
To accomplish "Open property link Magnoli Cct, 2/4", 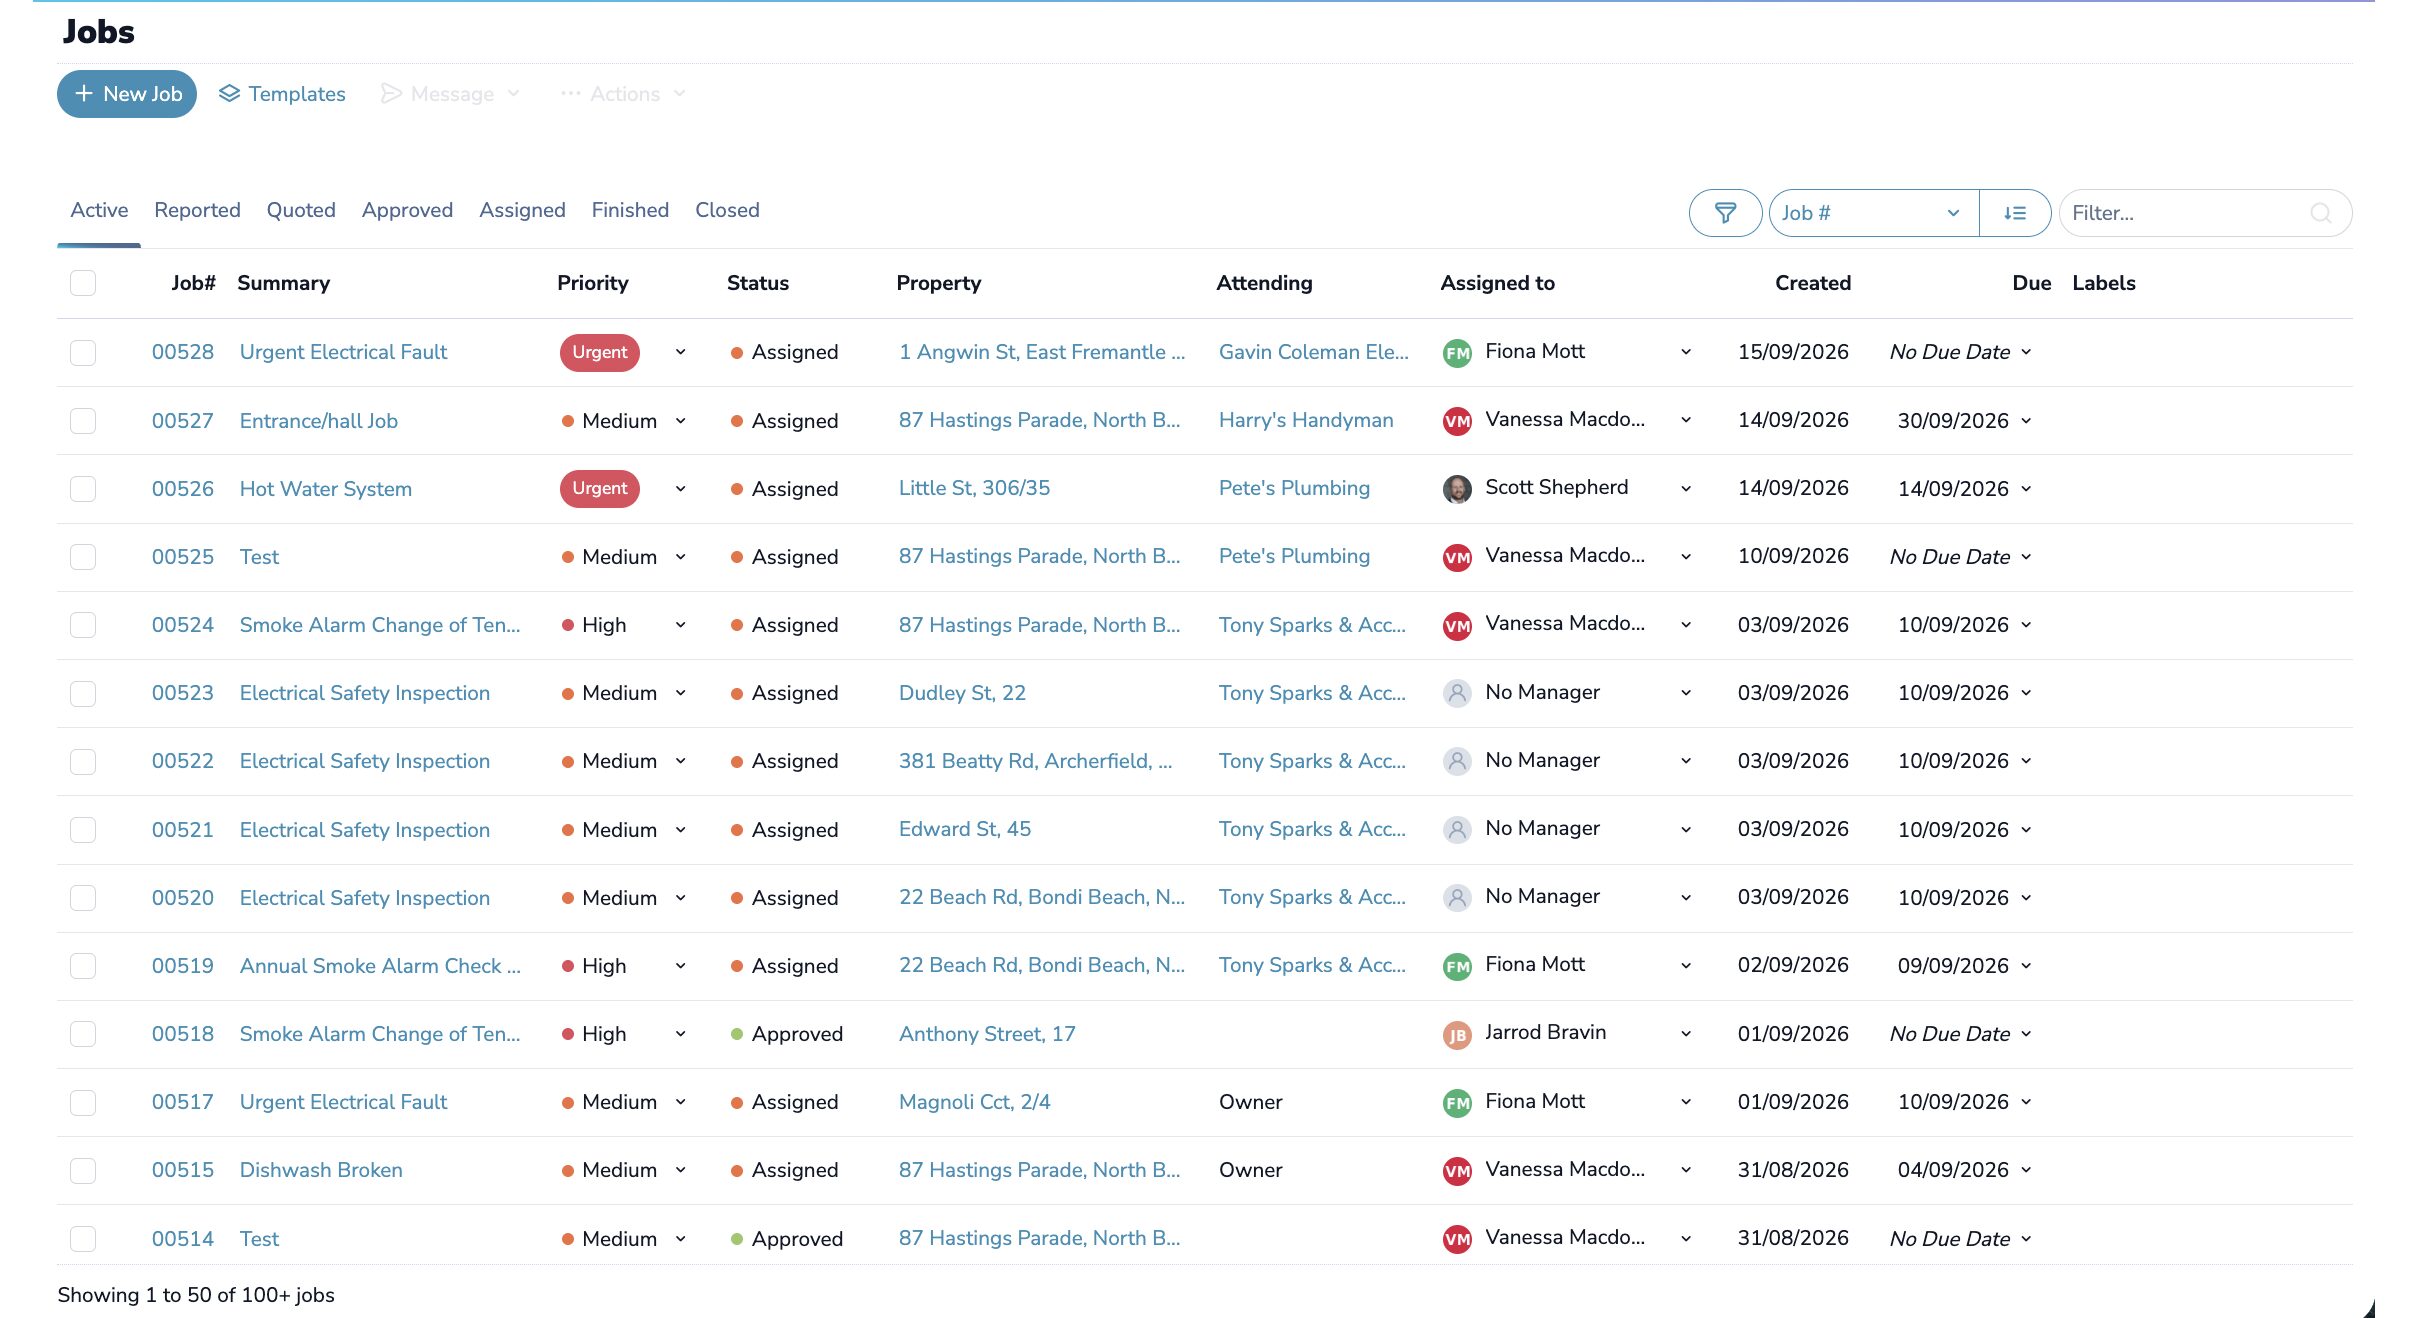I will (974, 1102).
